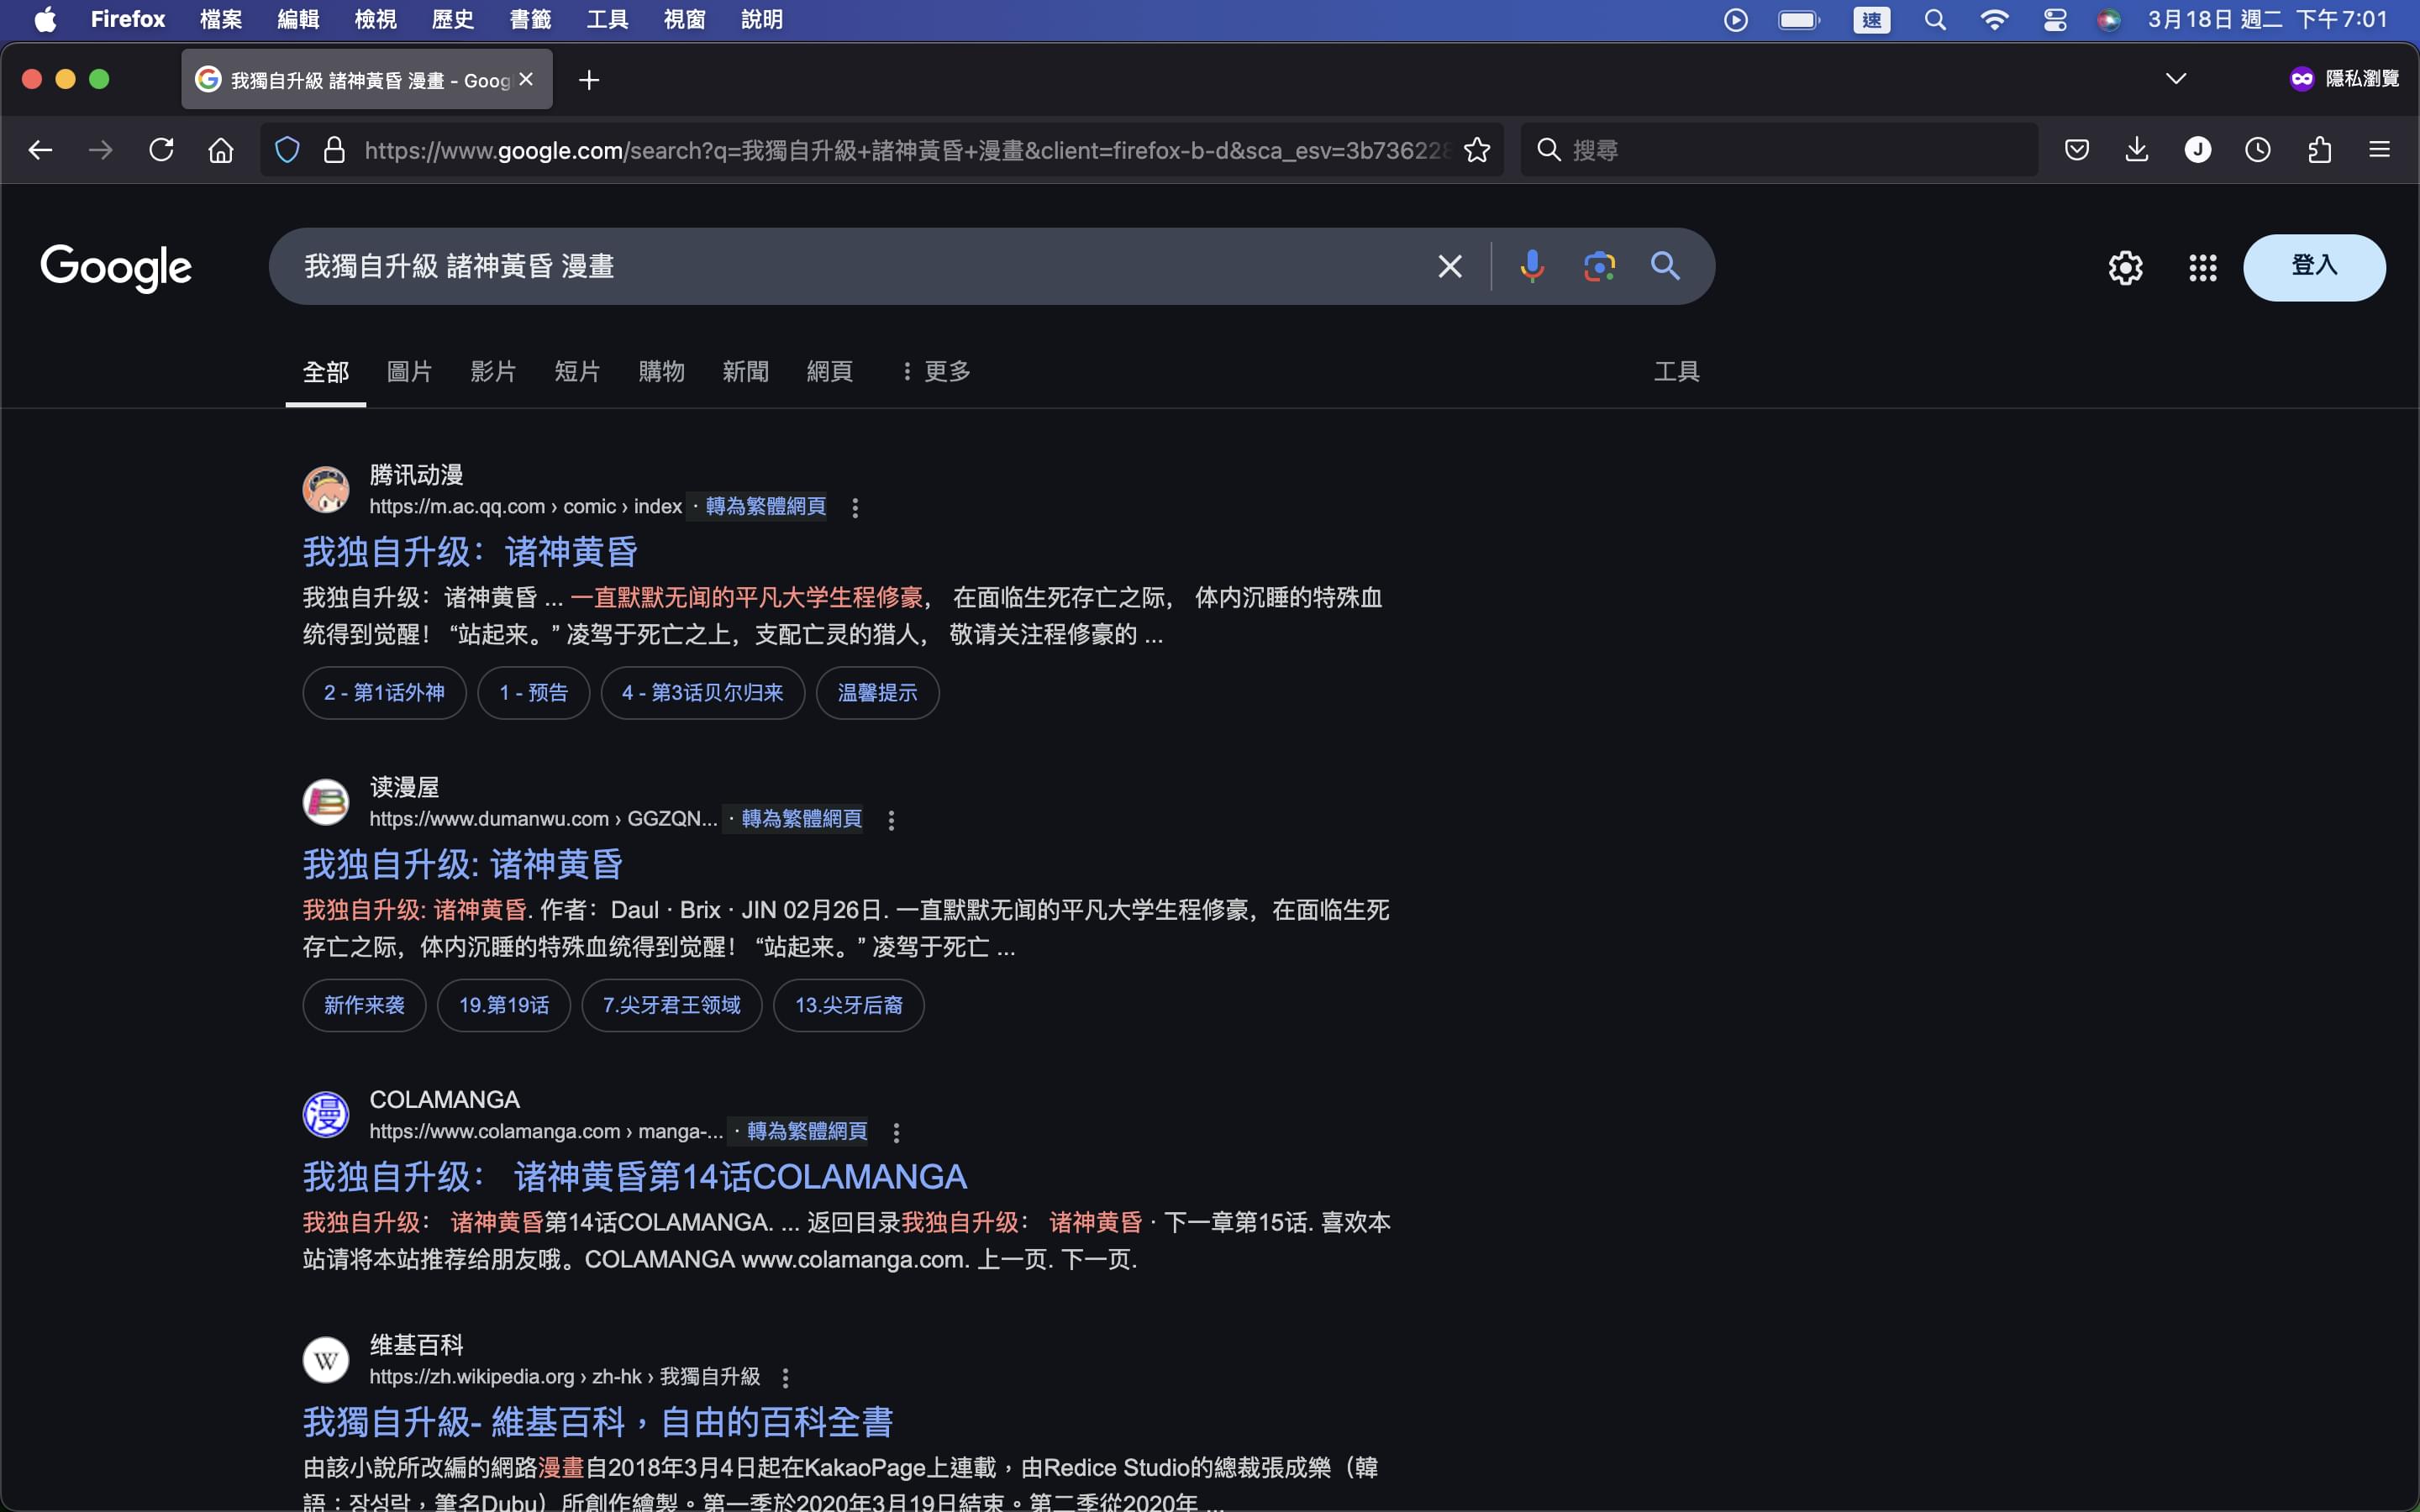Open options for the 腾讯动漫 result
Image resolution: width=2420 pixels, height=1512 pixels.
click(x=855, y=508)
